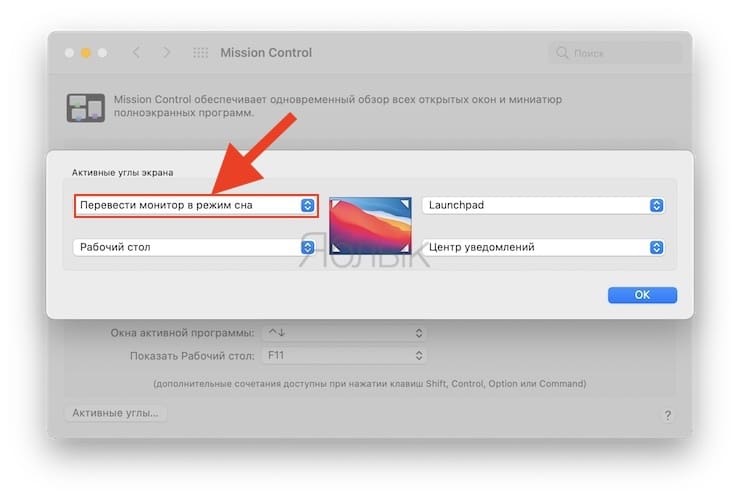The image size is (740, 499).
Task: Click the magnifier icon in search
Action: [x=562, y=53]
